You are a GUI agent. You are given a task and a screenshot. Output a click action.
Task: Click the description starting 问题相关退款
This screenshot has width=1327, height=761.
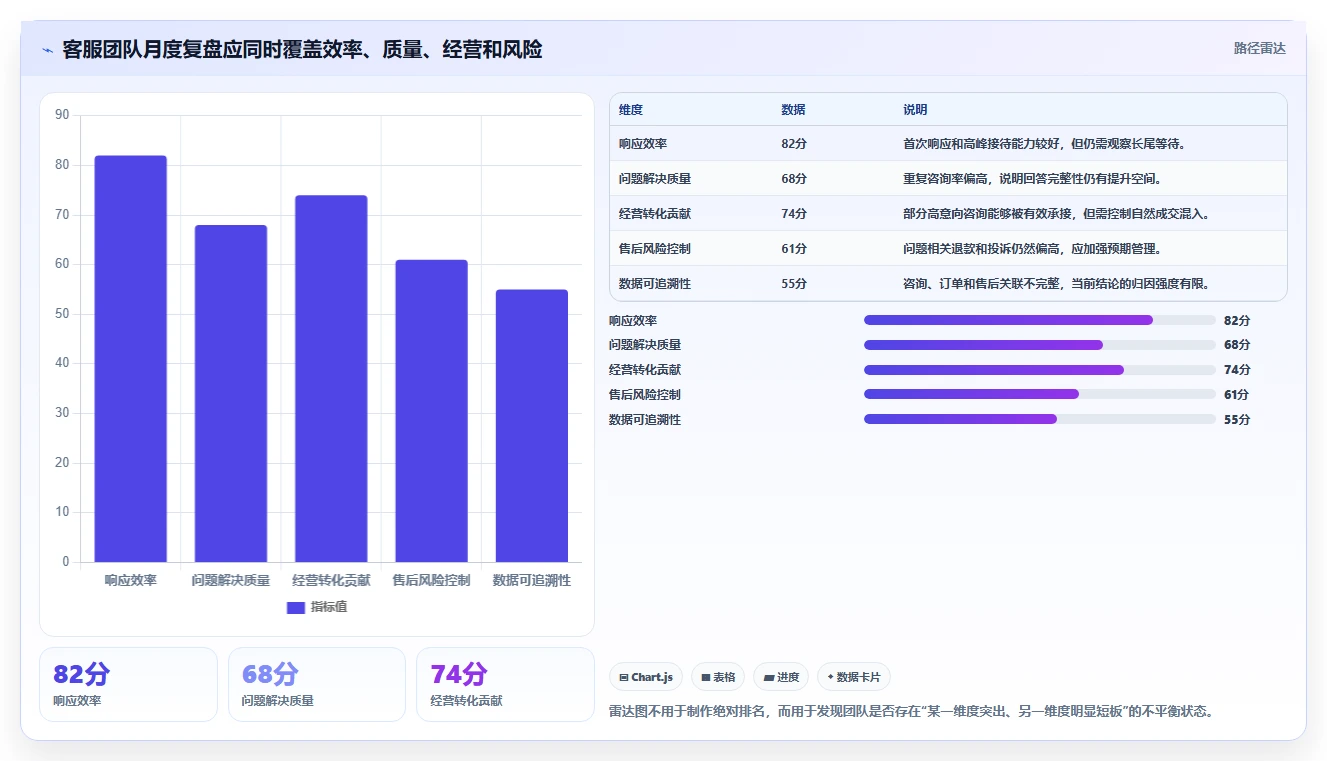[x=1032, y=249]
